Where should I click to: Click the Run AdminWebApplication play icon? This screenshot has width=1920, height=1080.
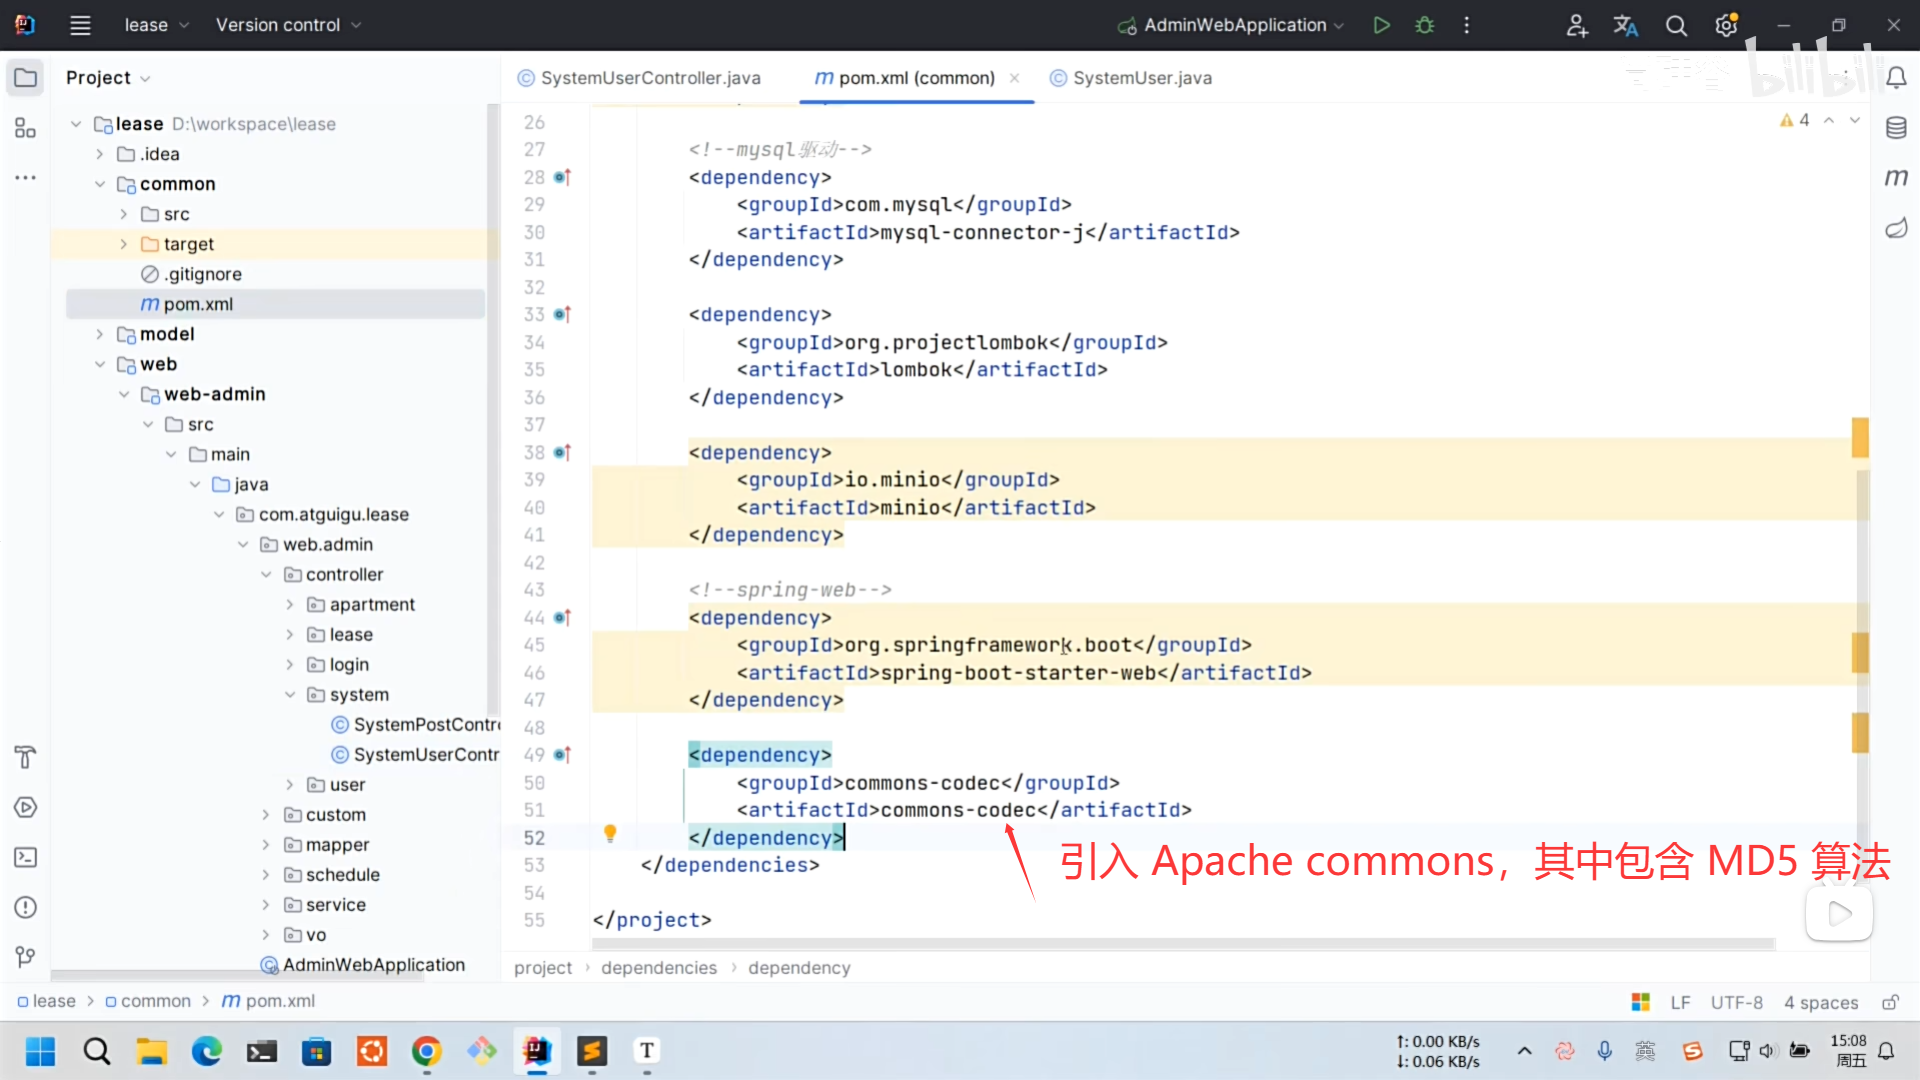point(1381,25)
